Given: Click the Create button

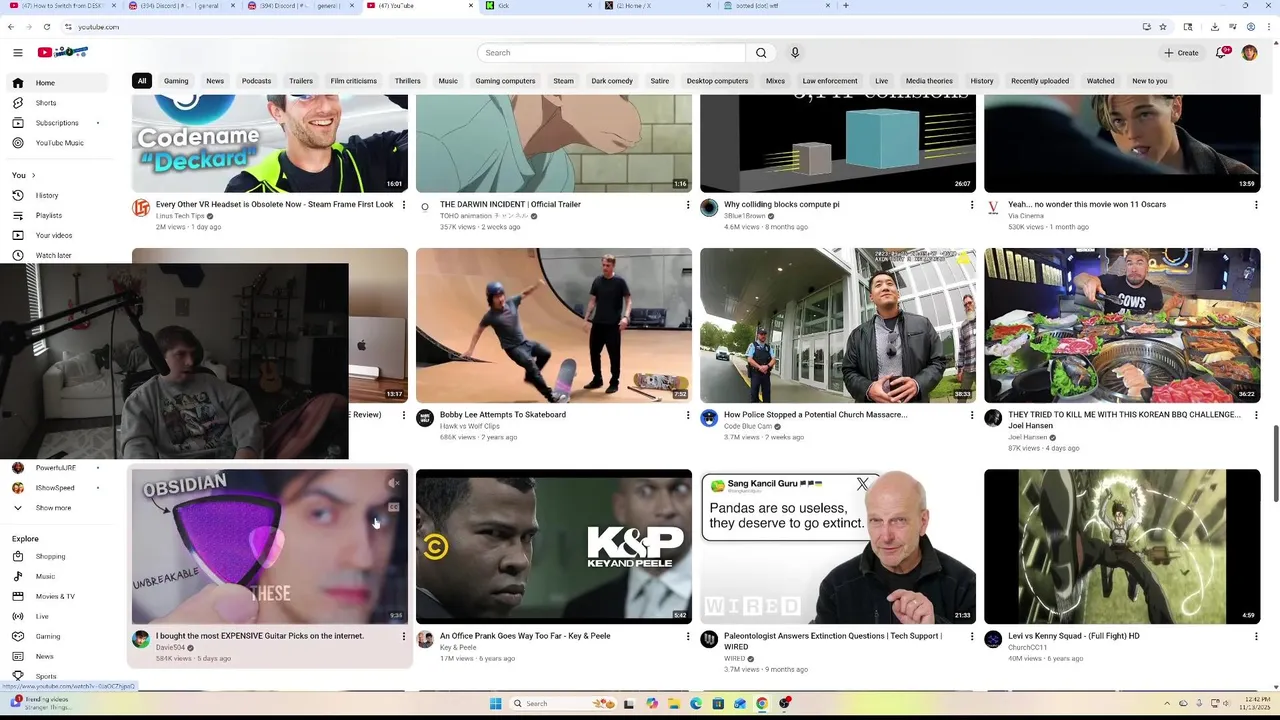Looking at the screenshot, I should coord(1181,52).
